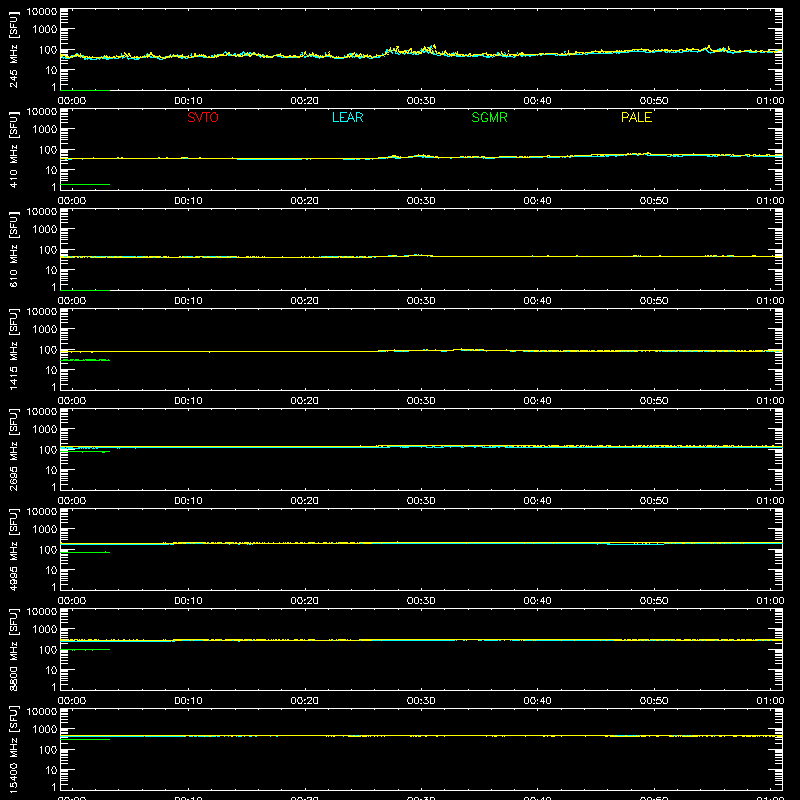Select the 4995 MHz [SFU] axis title

coord(13,549)
